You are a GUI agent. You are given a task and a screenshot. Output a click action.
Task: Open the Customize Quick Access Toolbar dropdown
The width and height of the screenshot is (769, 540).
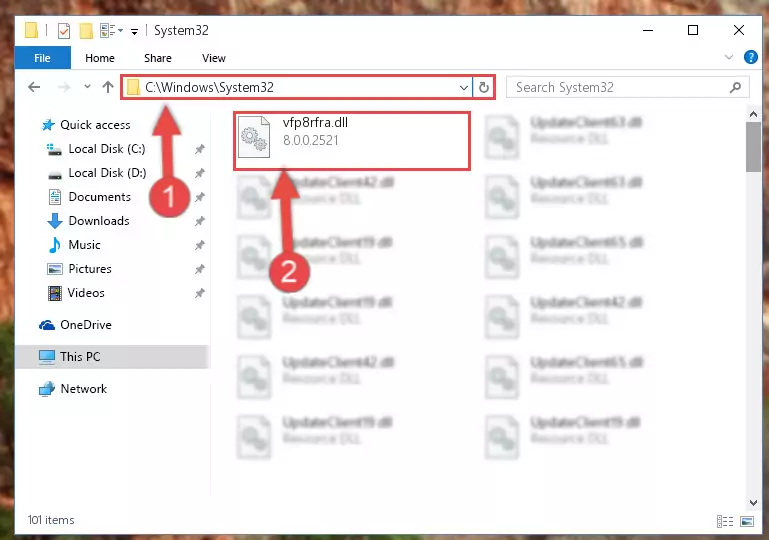pyautogui.click(x=134, y=31)
